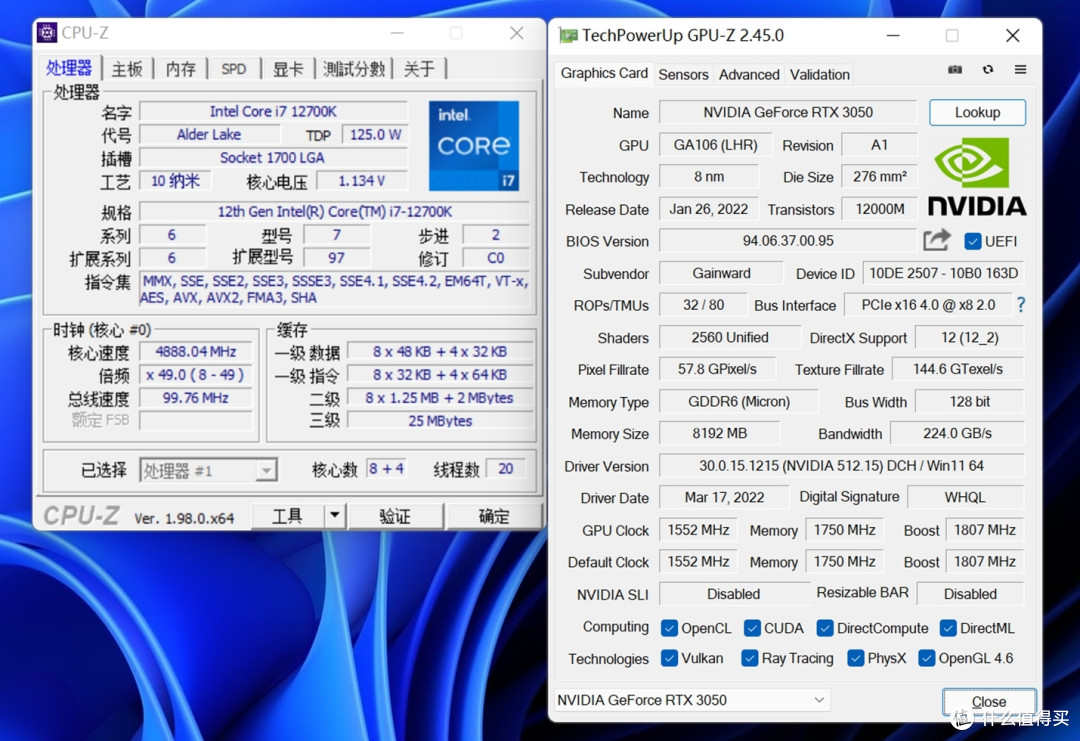Switch to the 測試分數 tab

pyautogui.click(x=353, y=69)
